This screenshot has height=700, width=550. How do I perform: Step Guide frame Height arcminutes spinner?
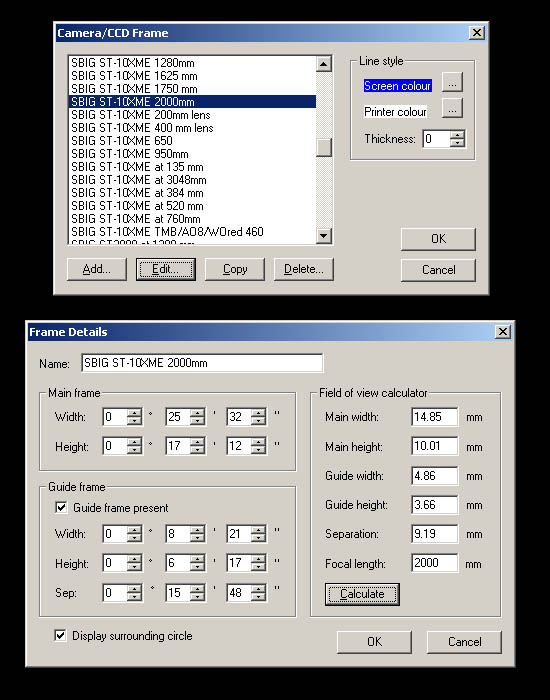[197, 563]
